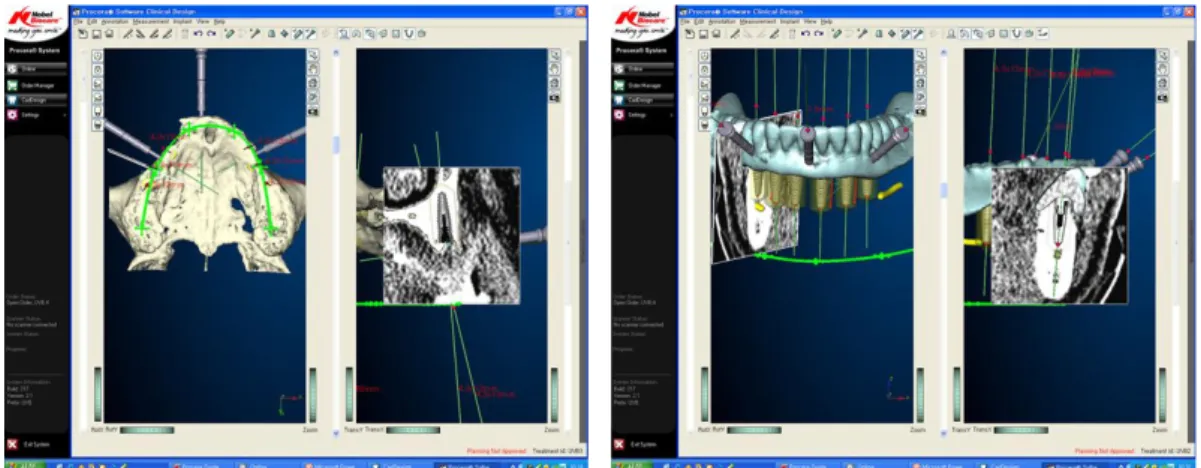Image resolution: width=1201 pixels, height=468 pixels.
Task: Select magnifier zoom tool beside denture 3D view
Action: 921,55
